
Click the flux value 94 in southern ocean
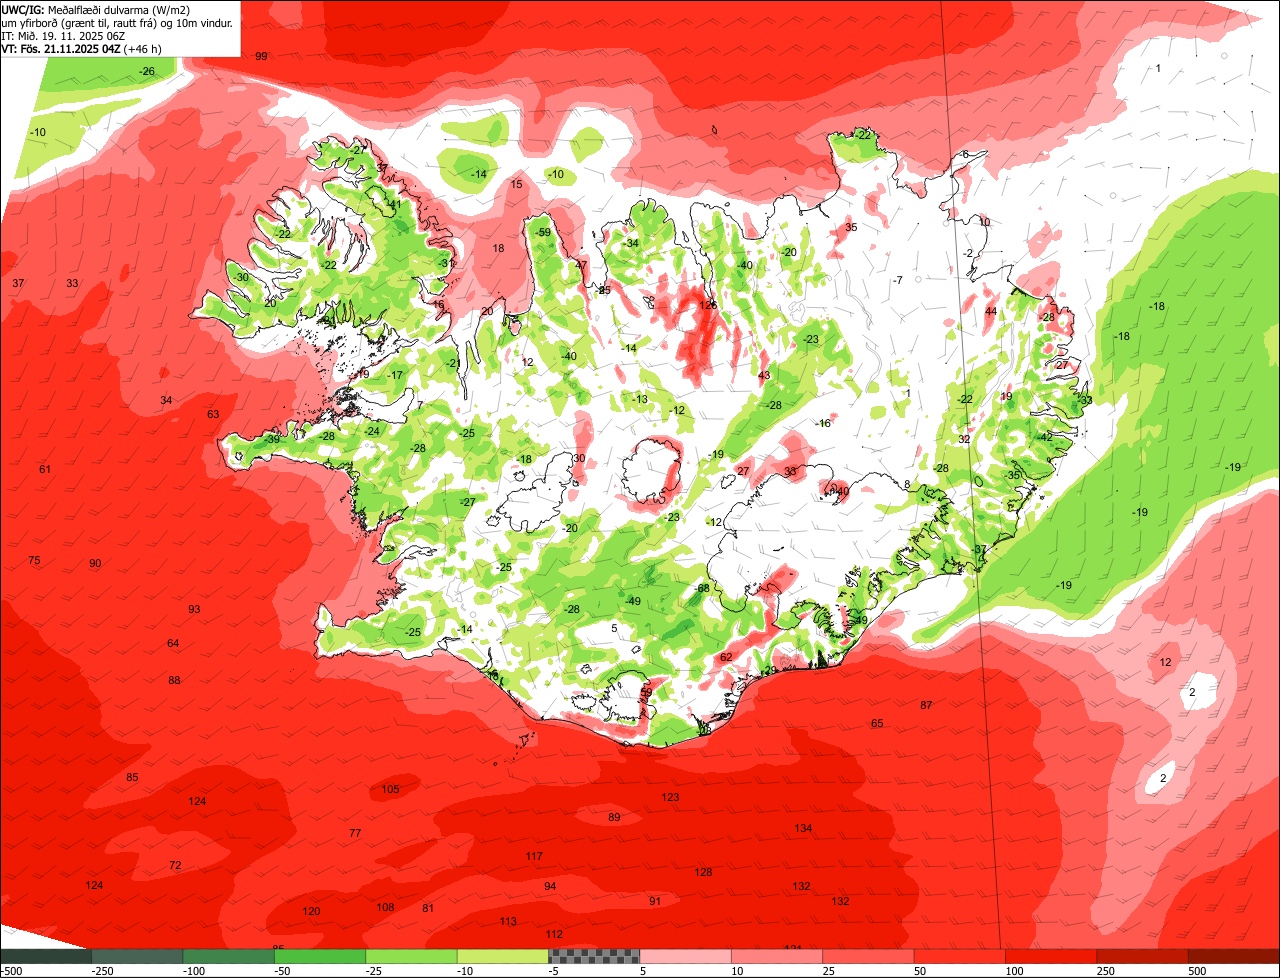click(x=550, y=886)
